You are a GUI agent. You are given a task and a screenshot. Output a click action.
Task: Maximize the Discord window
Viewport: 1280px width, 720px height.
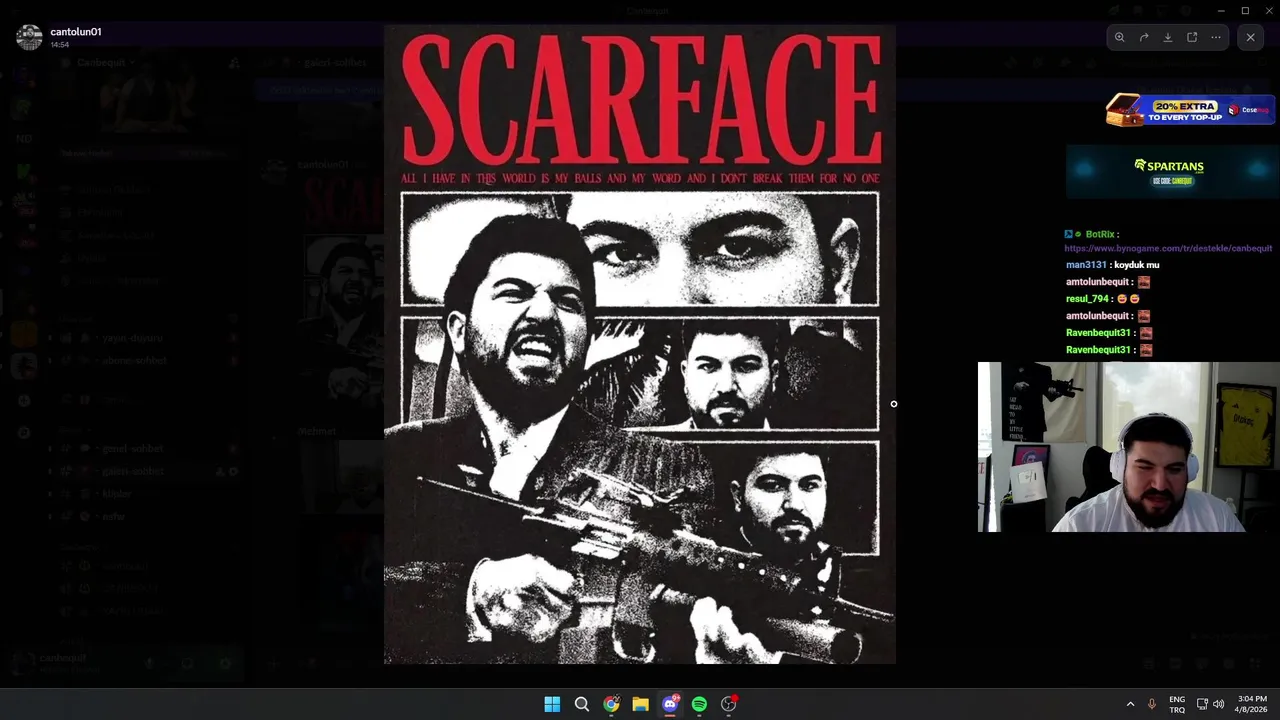click(x=1245, y=10)
